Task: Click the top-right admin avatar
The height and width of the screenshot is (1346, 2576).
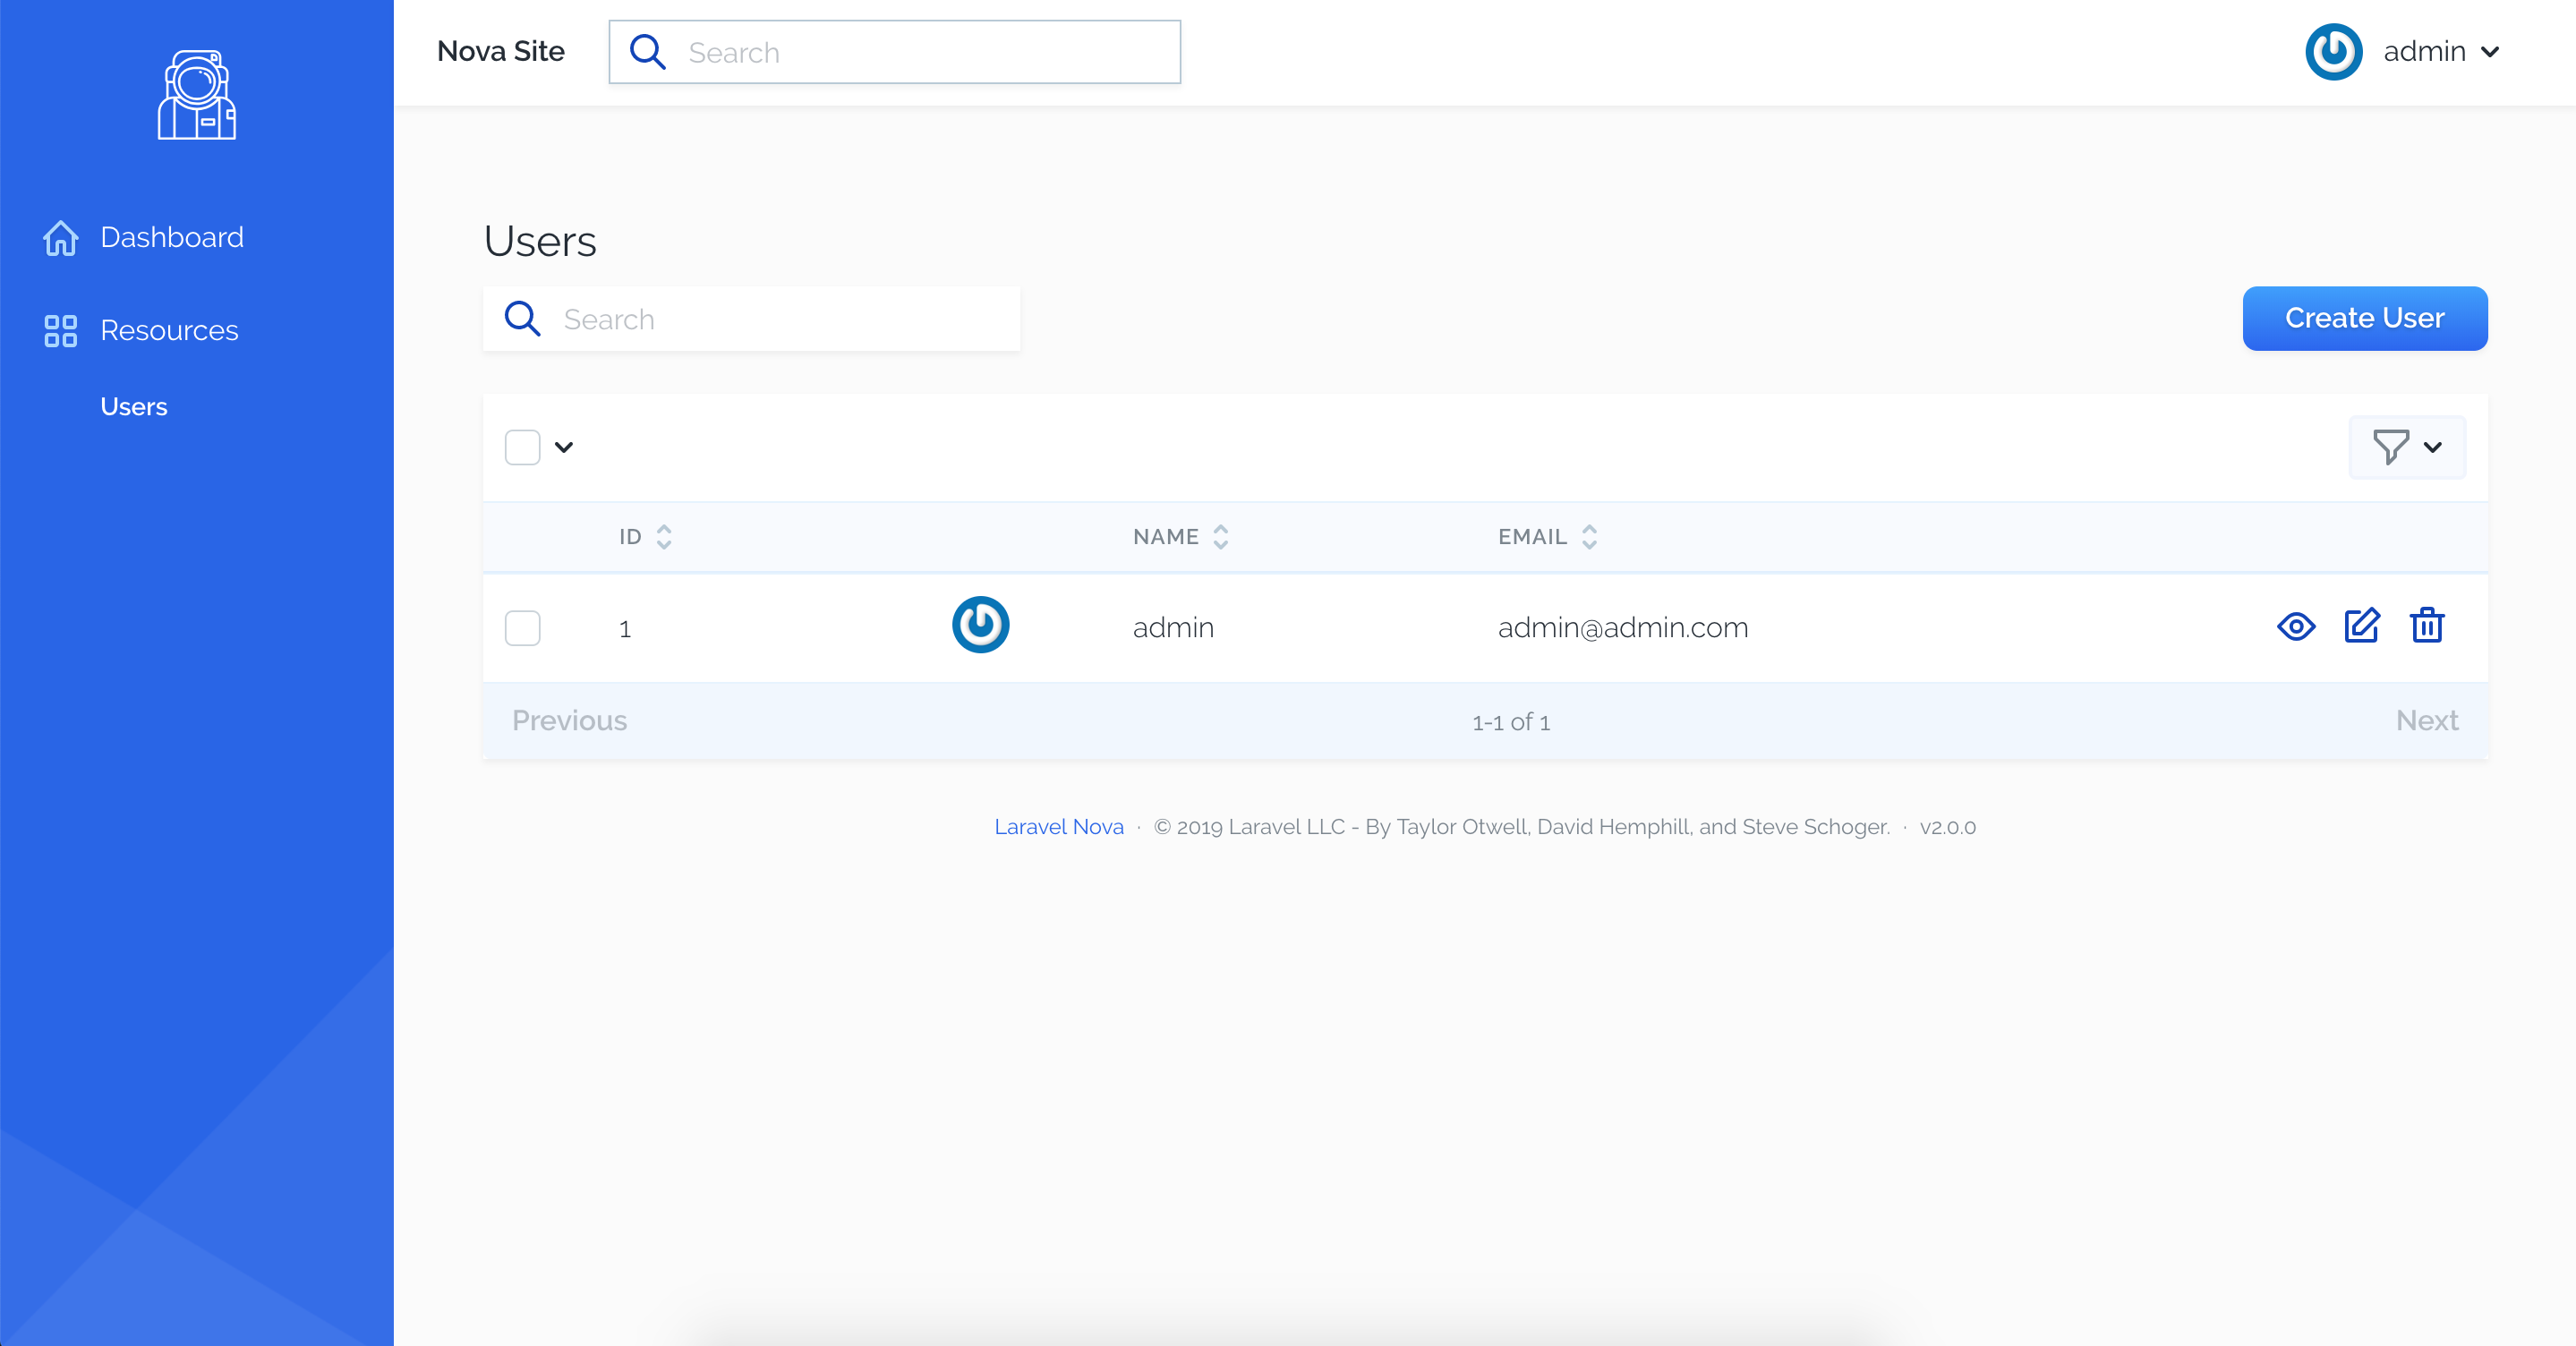Action: [2333, 52]
